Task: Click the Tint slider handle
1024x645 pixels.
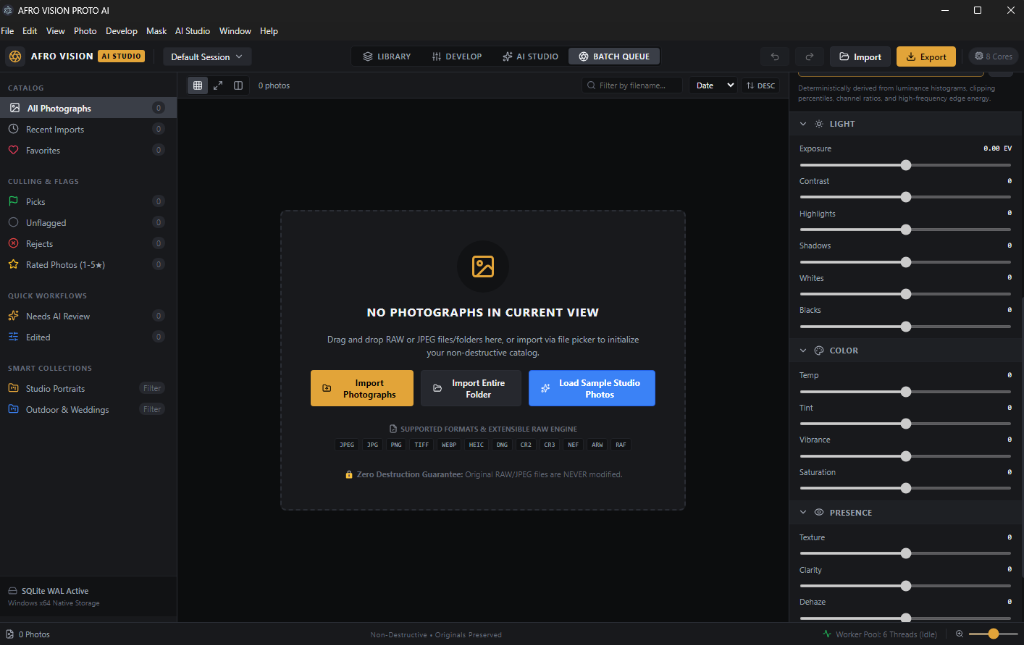Action: pyautogui.click(x=906, y=424)
